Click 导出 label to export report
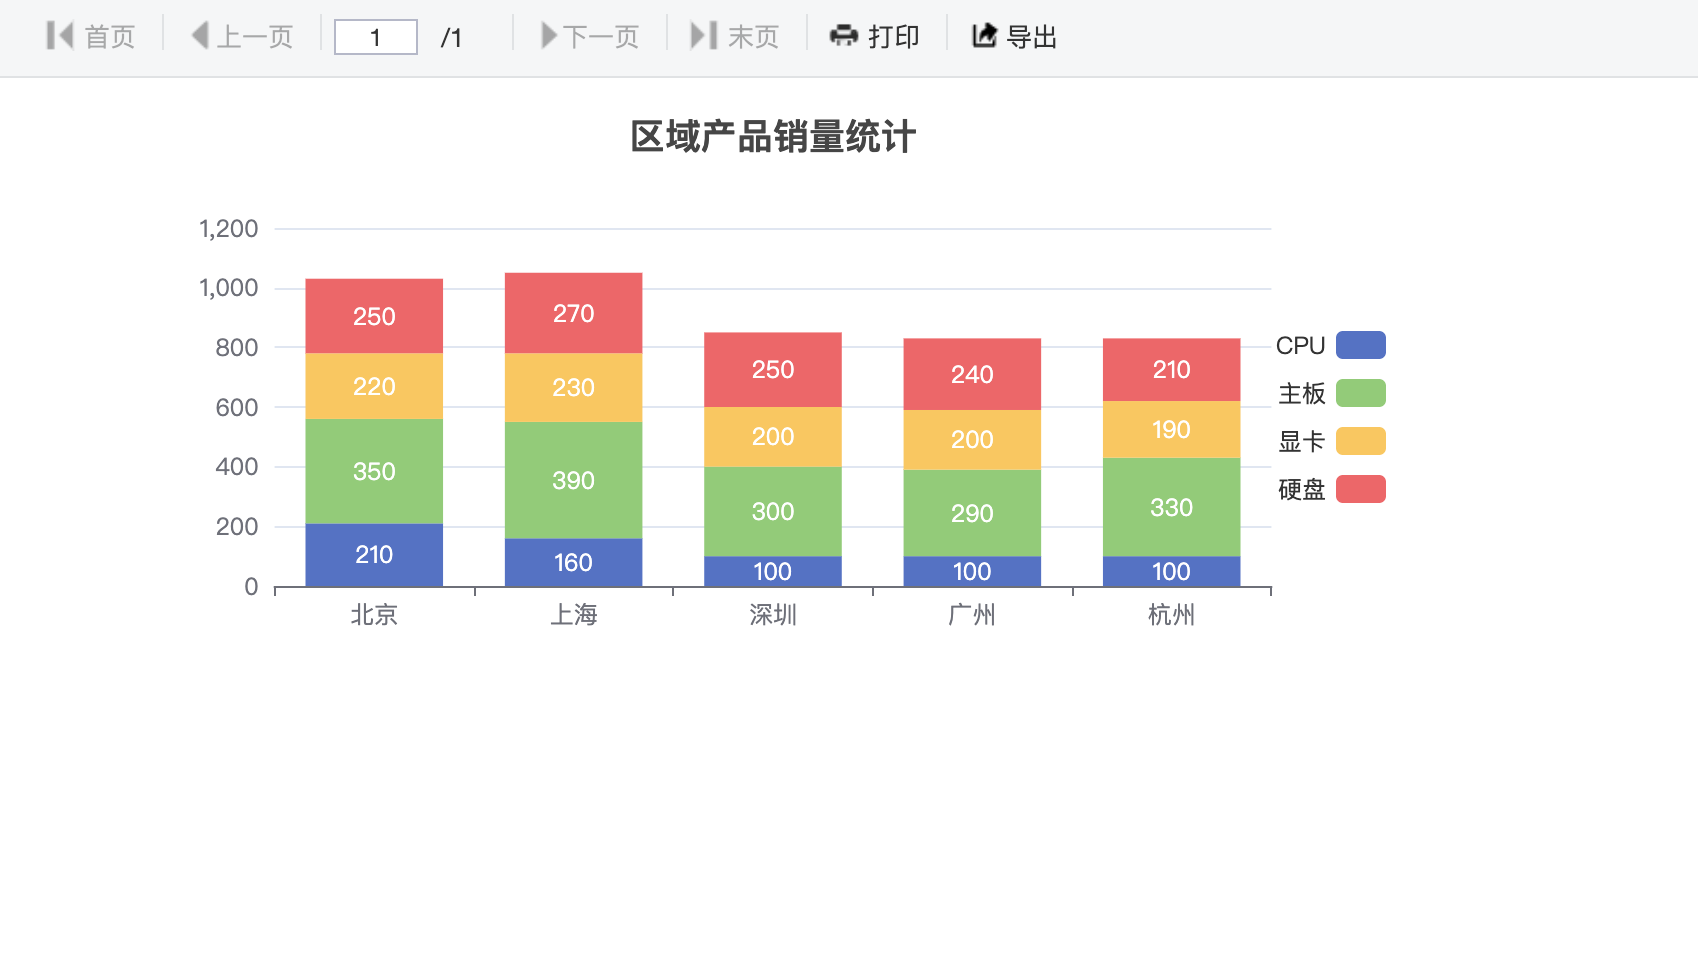This screenshot has height=960, width=1698. (x=1032, y=37)
